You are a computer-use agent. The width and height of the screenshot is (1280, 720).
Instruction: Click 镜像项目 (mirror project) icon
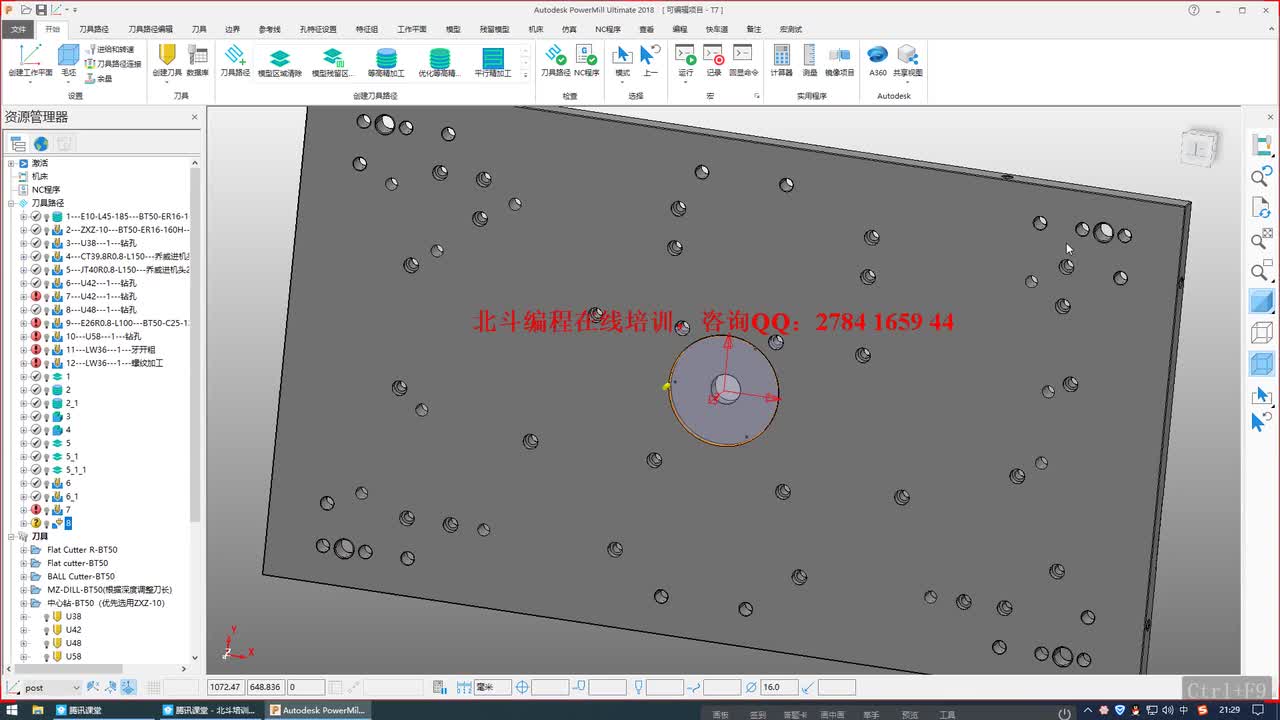[x=840, y=55]
